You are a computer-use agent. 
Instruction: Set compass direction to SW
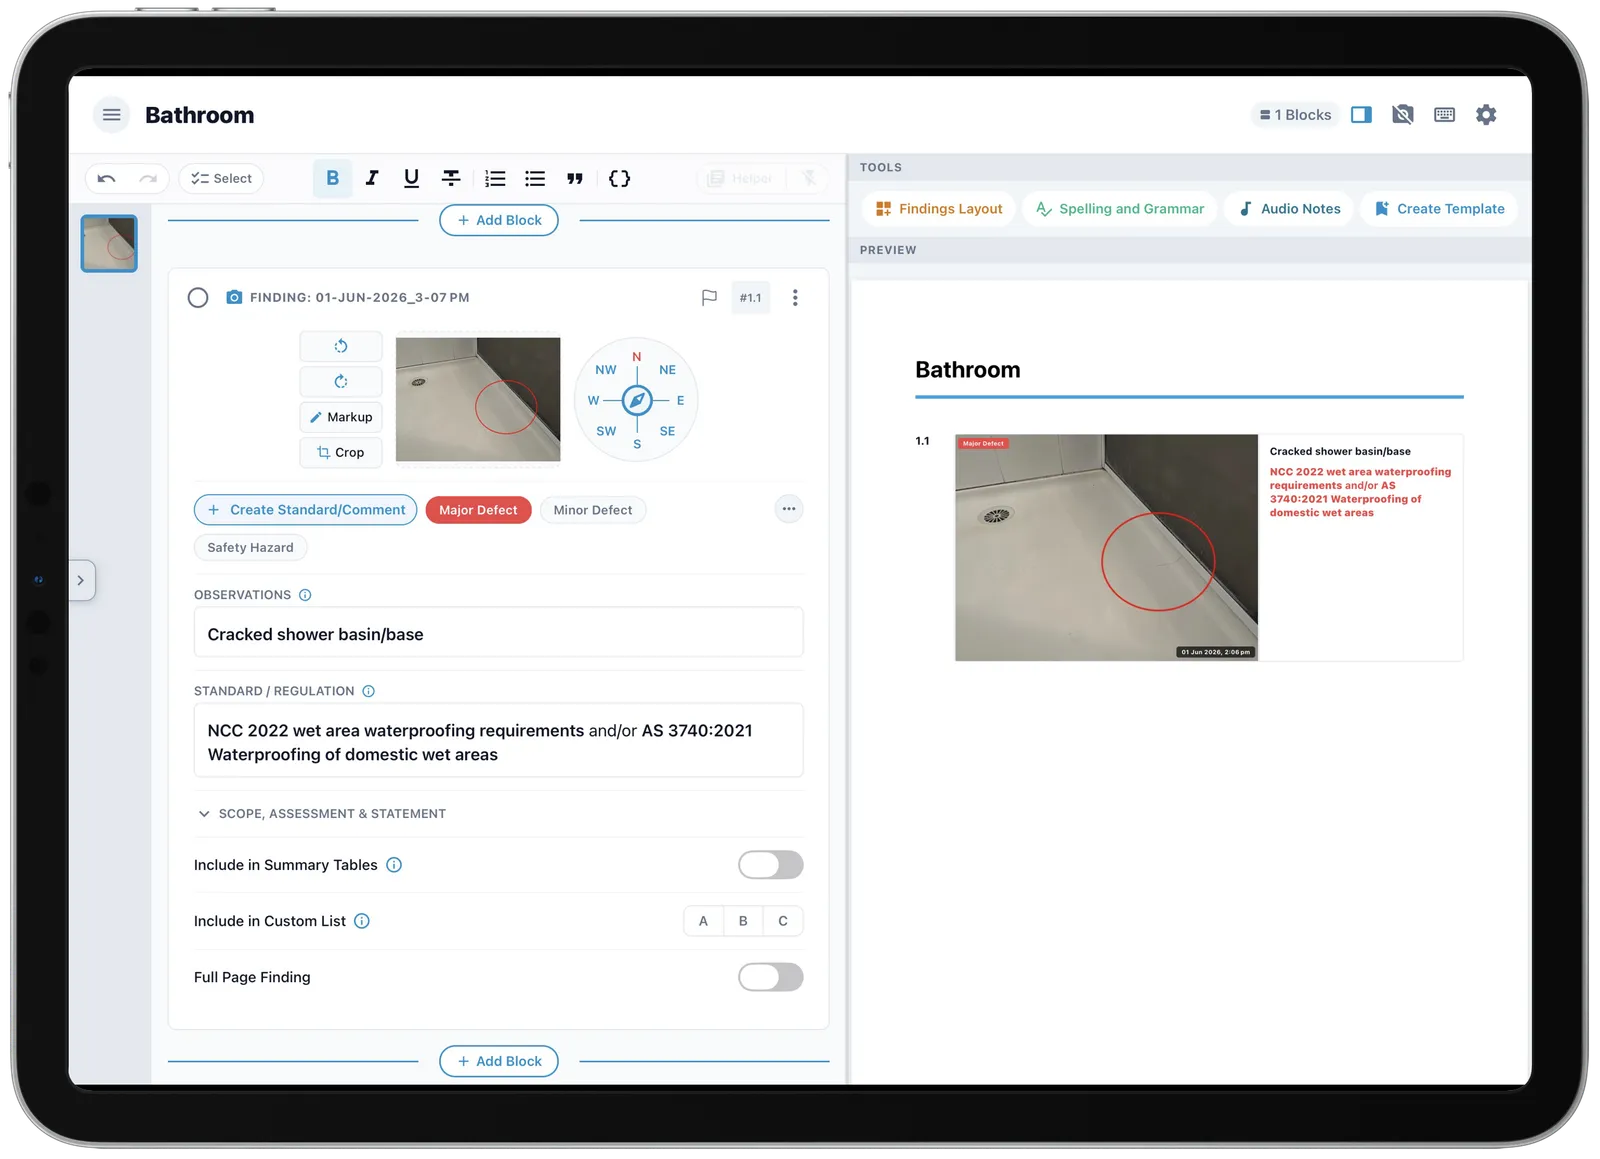pyautogui.click(x=606, y=431)
